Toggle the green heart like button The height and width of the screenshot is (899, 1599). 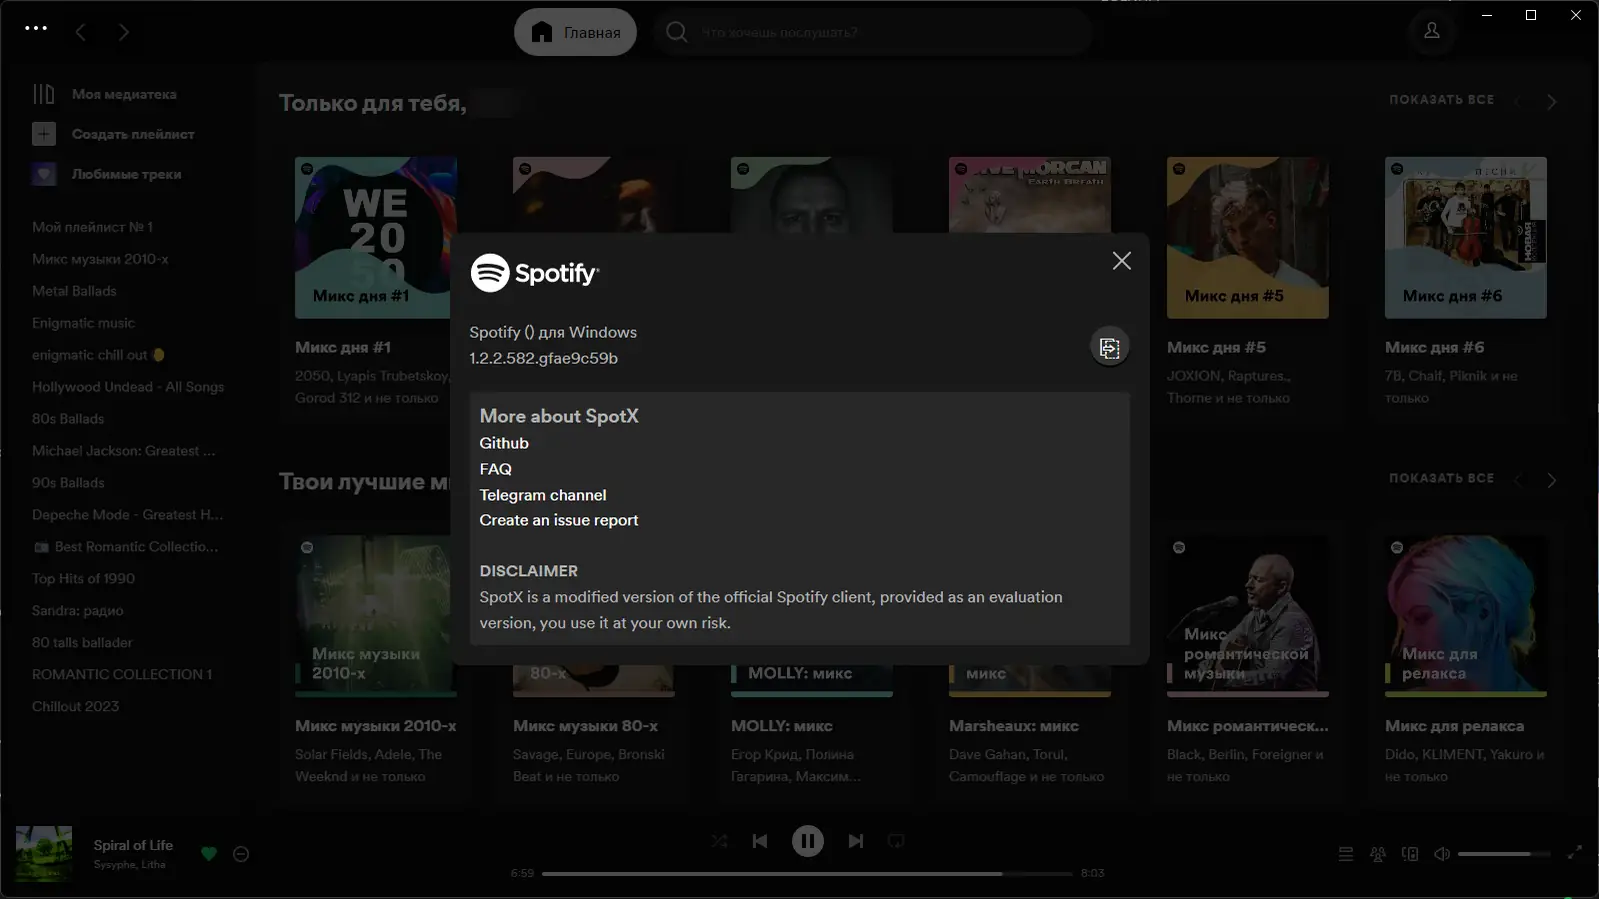pos(209,854)
